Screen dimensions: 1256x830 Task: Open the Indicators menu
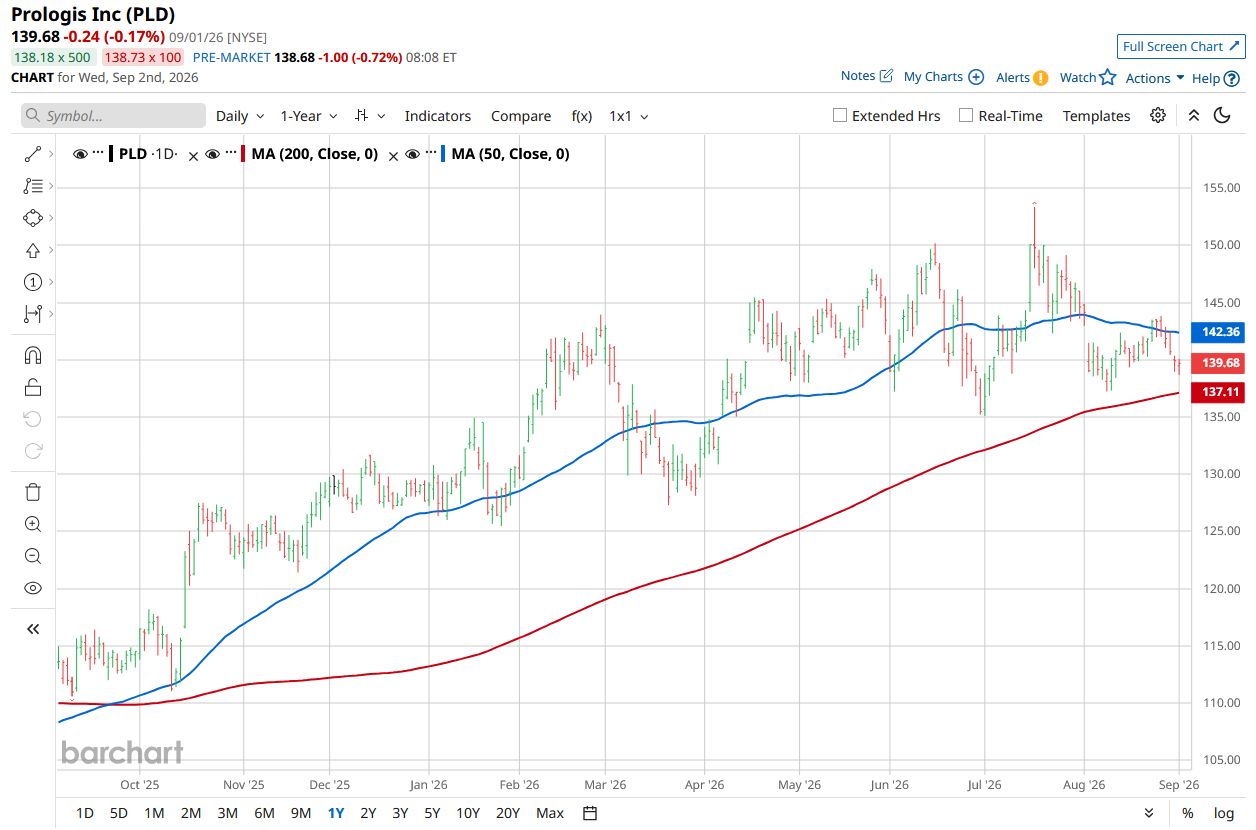pos(438,116)
